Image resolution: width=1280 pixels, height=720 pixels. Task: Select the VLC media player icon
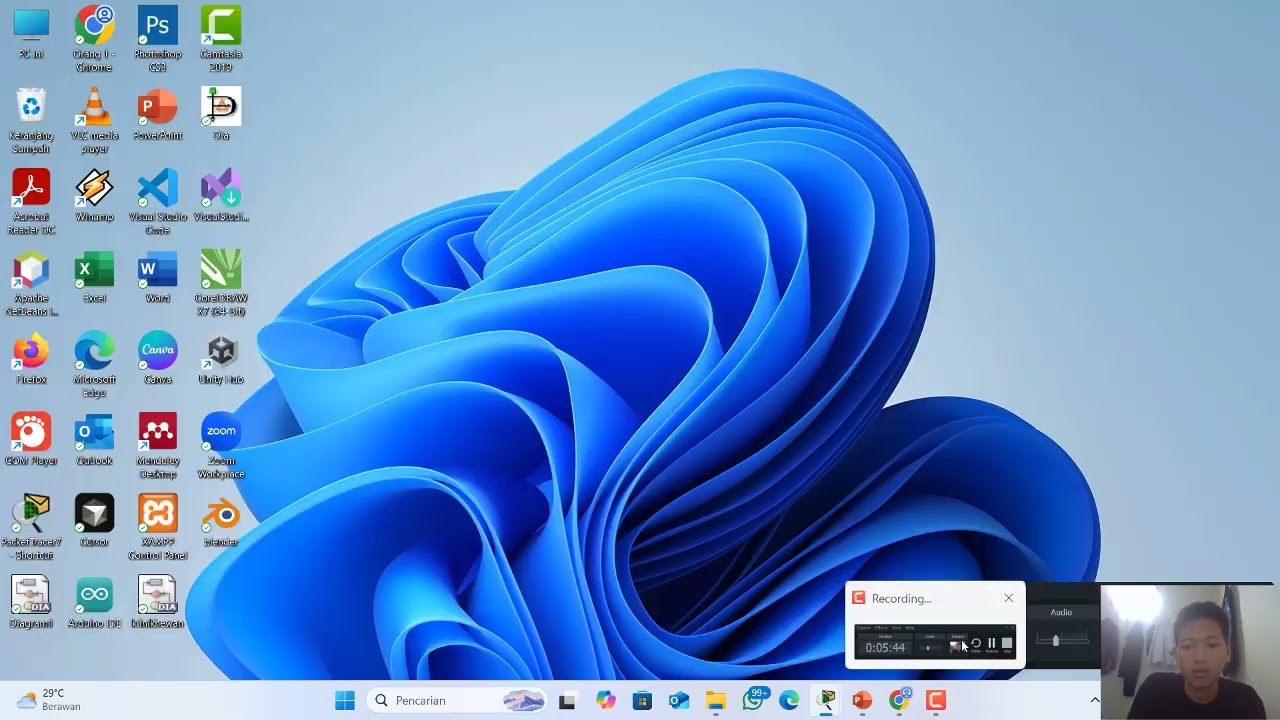94,121
